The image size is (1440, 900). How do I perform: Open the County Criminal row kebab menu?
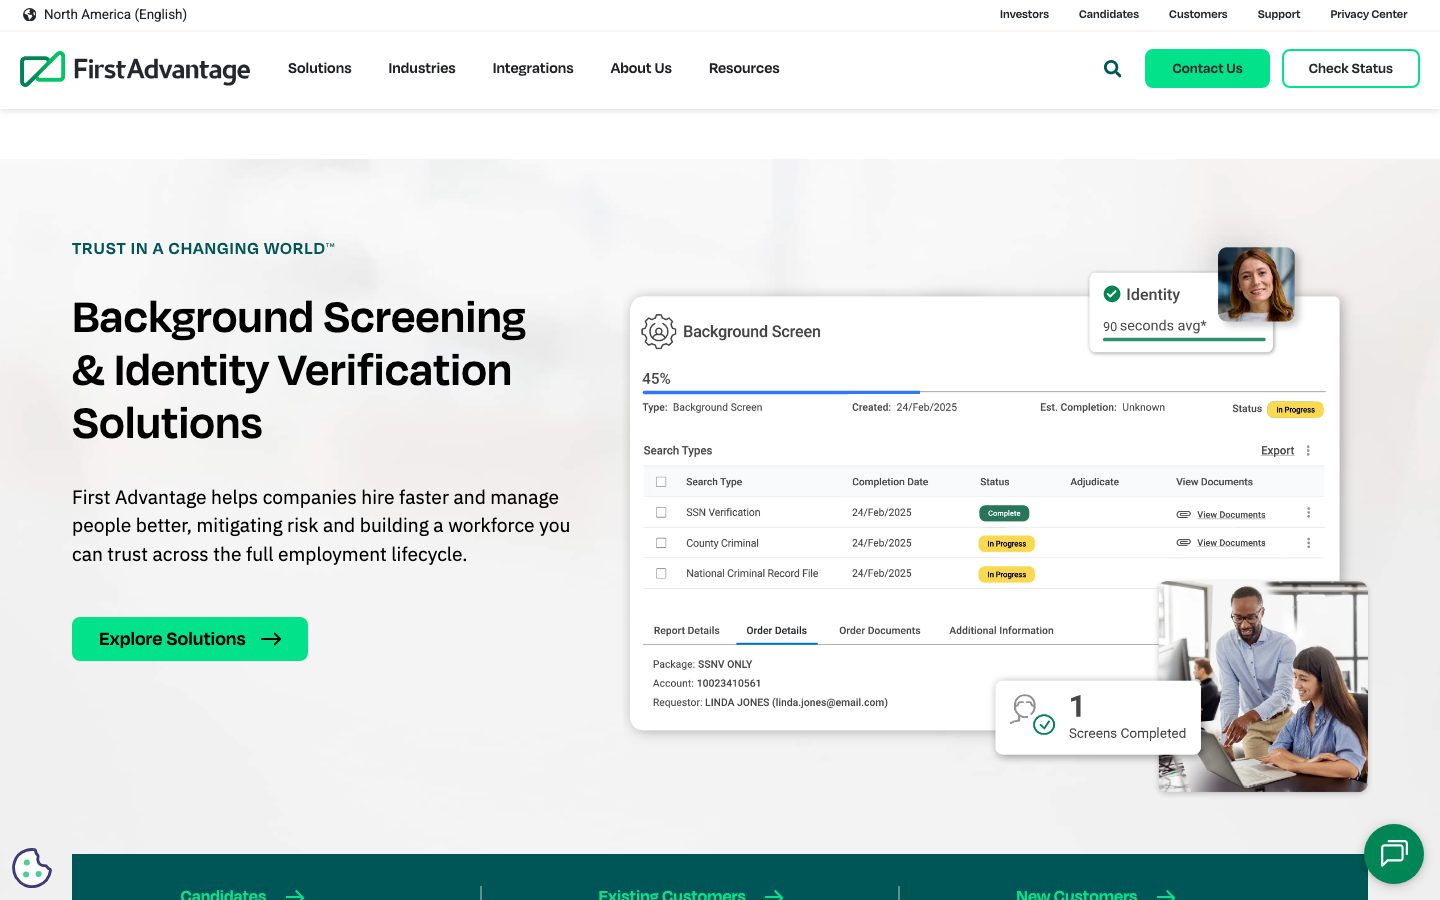[x=1308, y=543]
